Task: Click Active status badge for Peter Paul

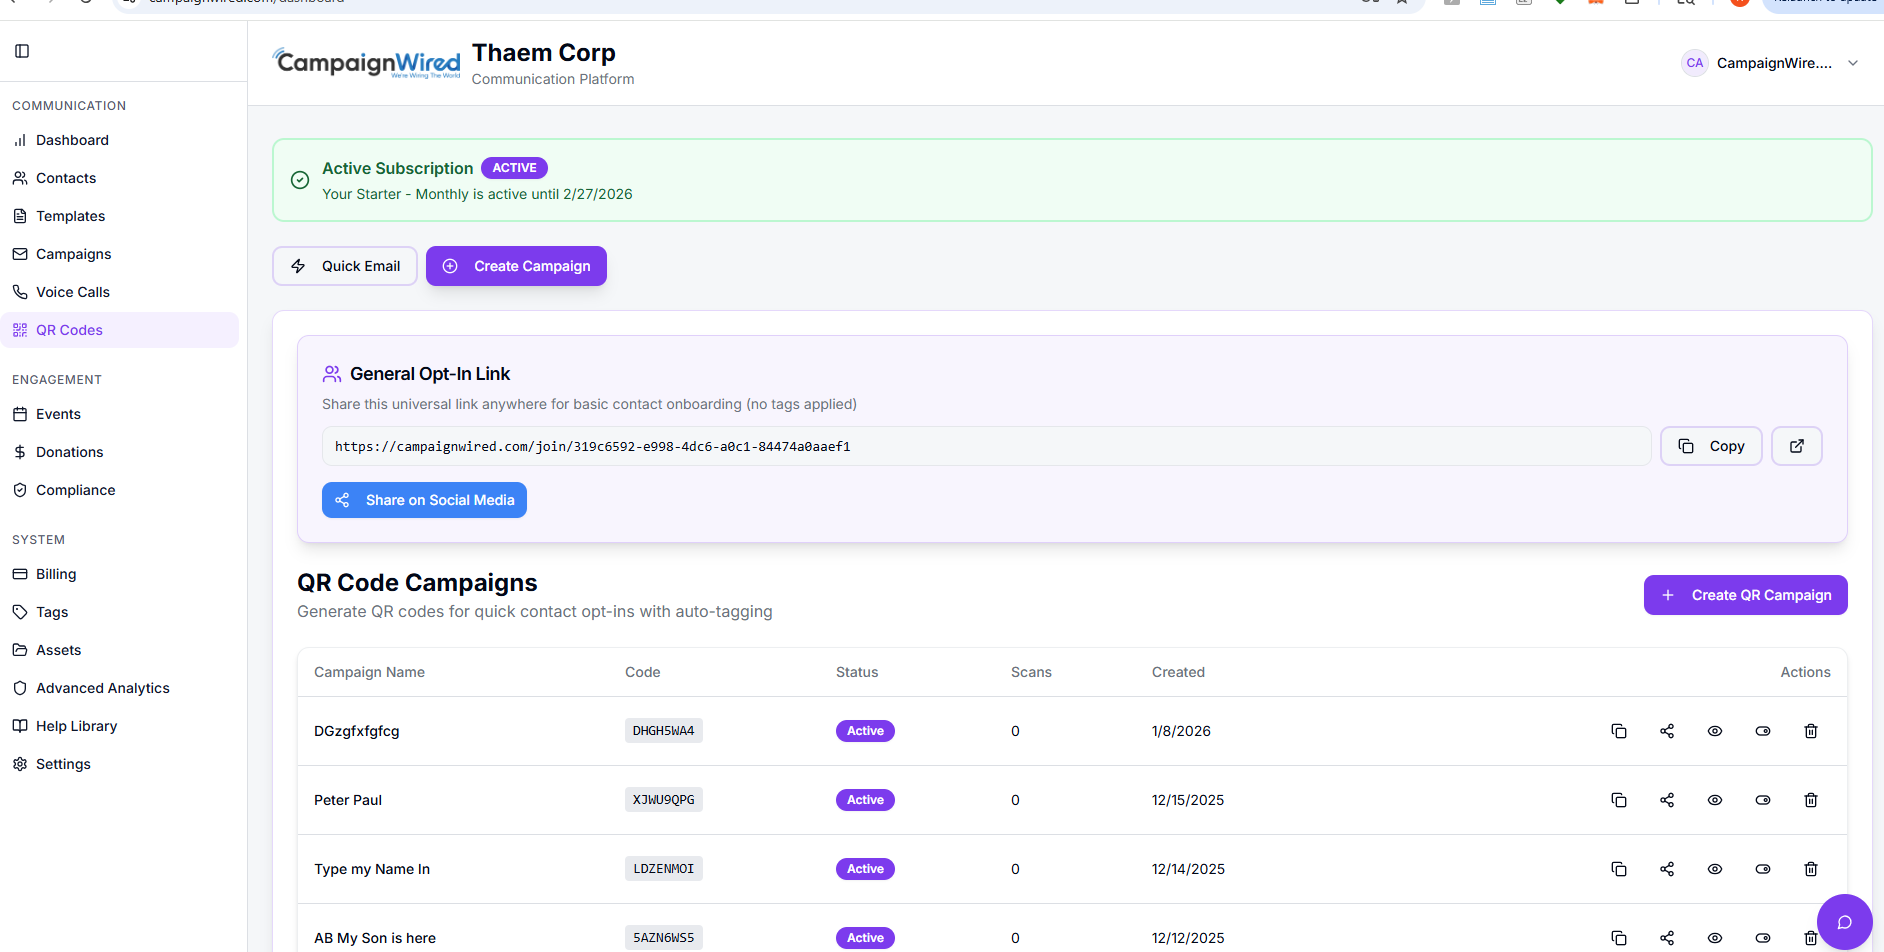Action: [x=865, y=800]
